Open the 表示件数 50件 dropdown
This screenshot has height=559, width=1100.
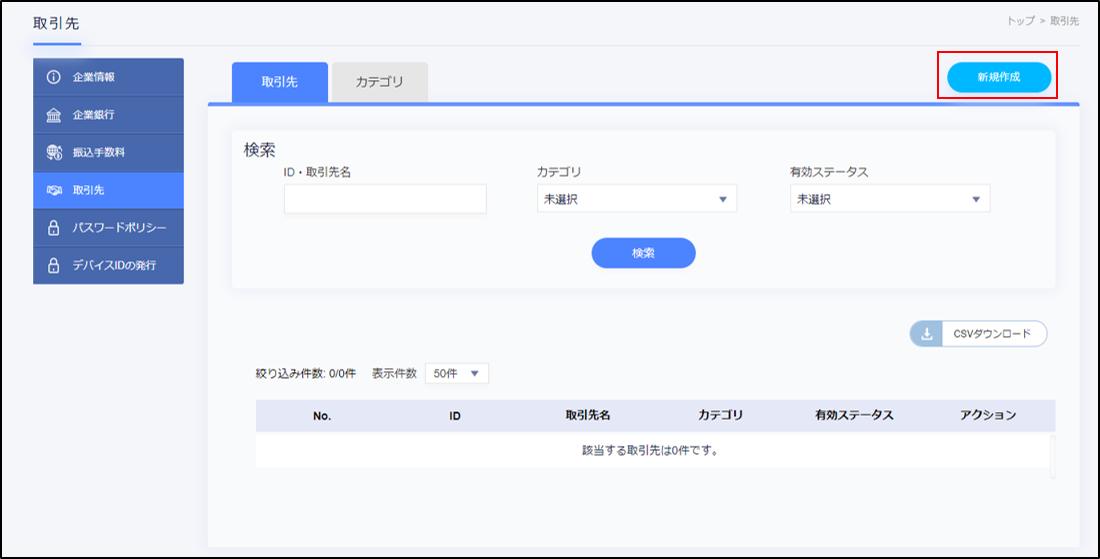pos(456,373)
